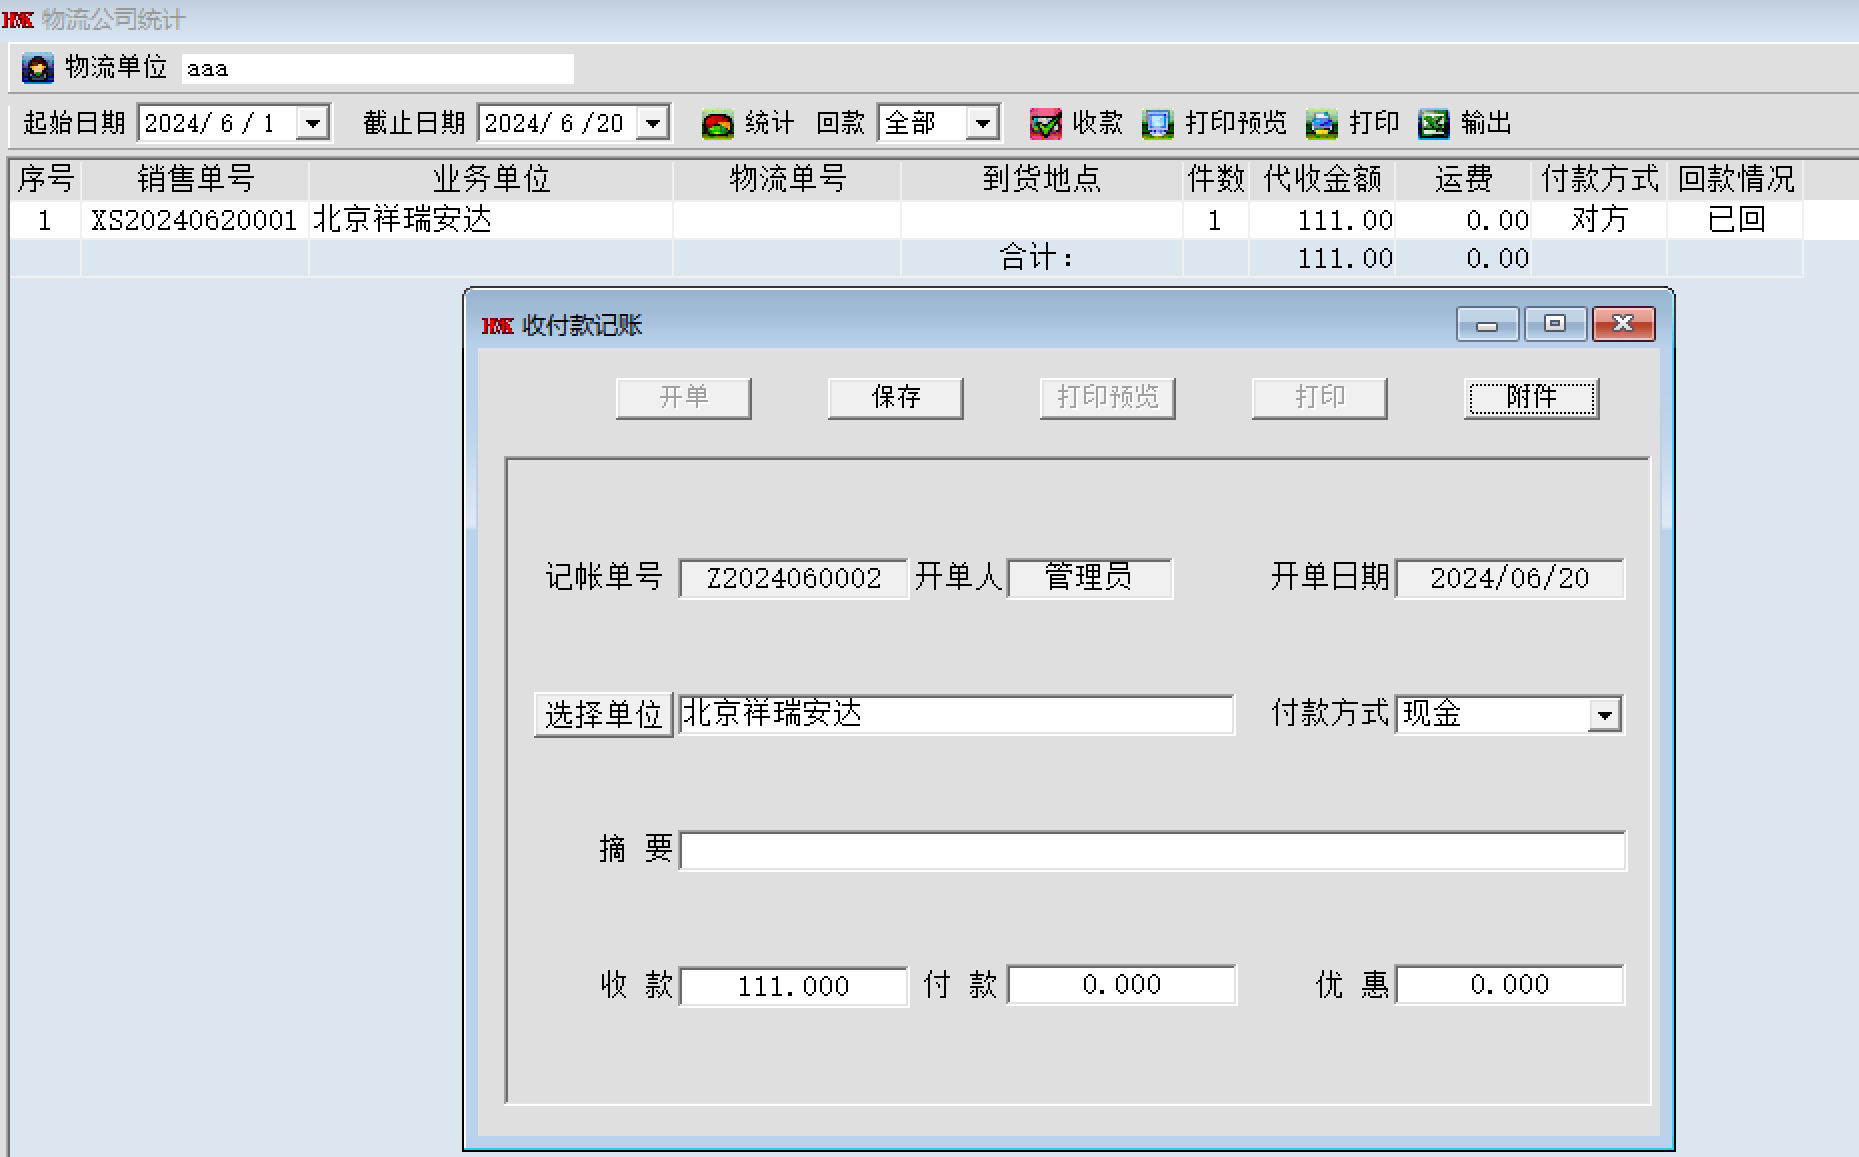Click the 物流单号 column header
The height and width of the screenshot is (1157, 1859).
coord(787,179)
